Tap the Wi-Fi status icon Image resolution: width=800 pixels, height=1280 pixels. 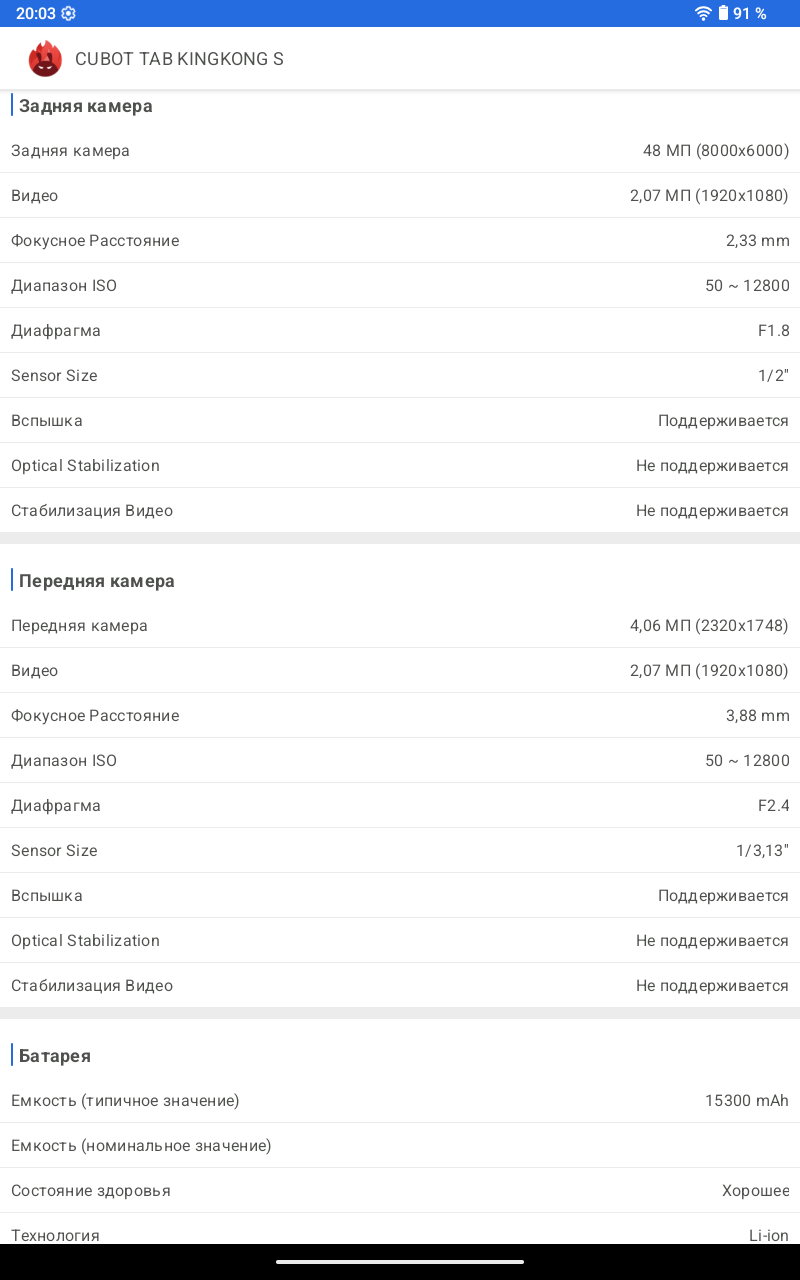pos(703,13)
